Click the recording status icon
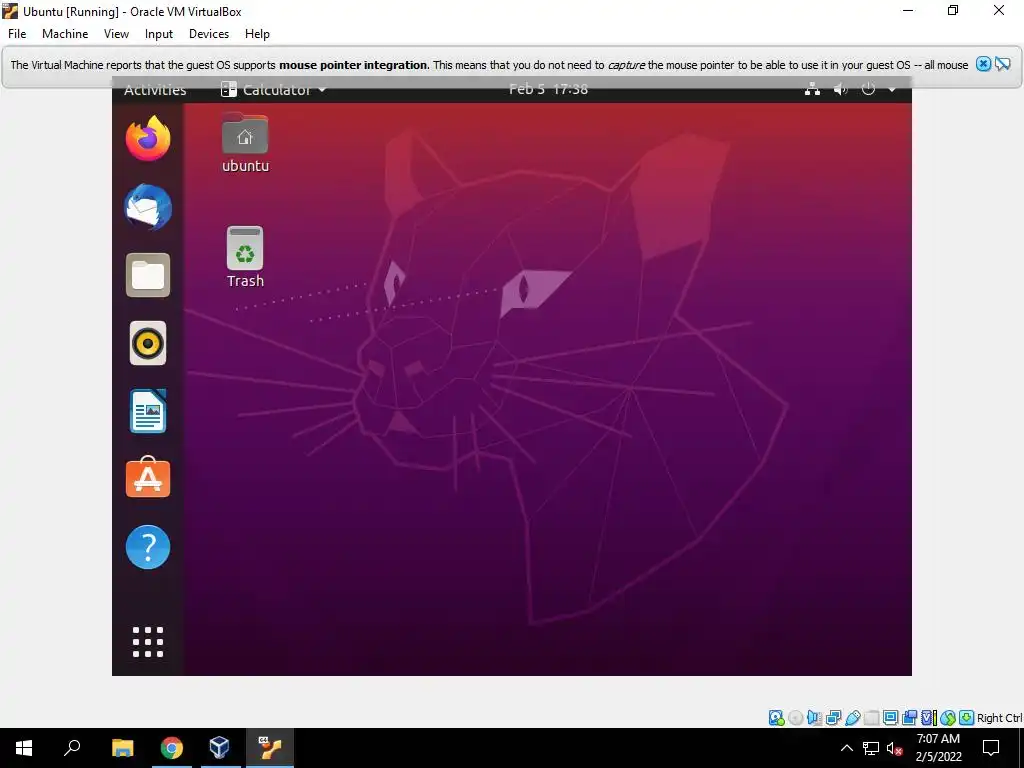The width and height of the screenshot is (1024, 768). tap(909, 718)
